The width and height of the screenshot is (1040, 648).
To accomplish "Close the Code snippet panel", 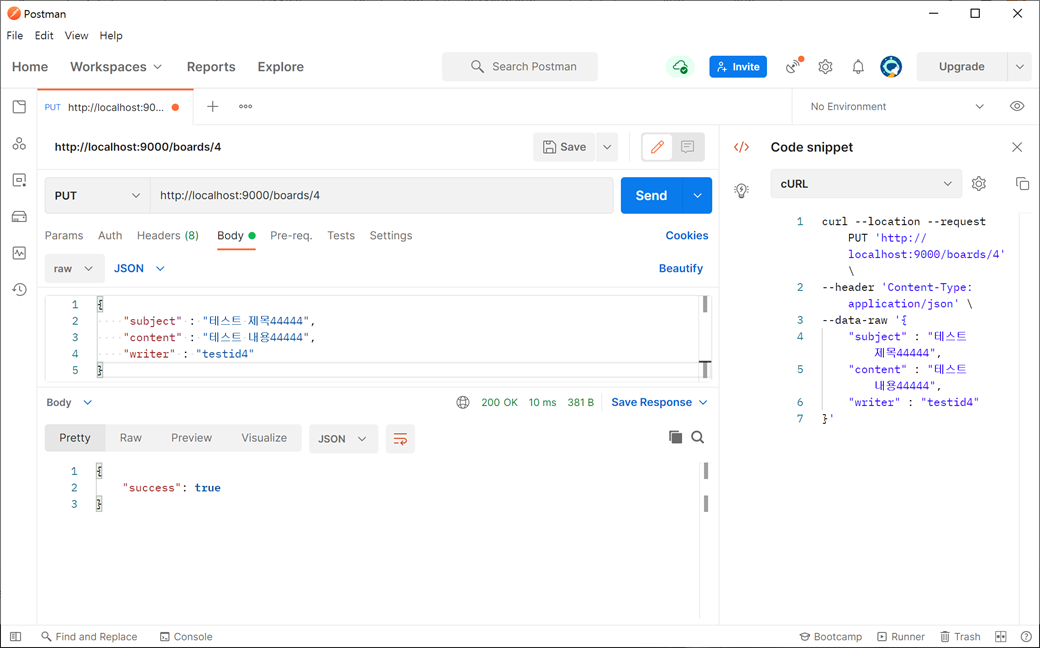I will coord(1017,147).
